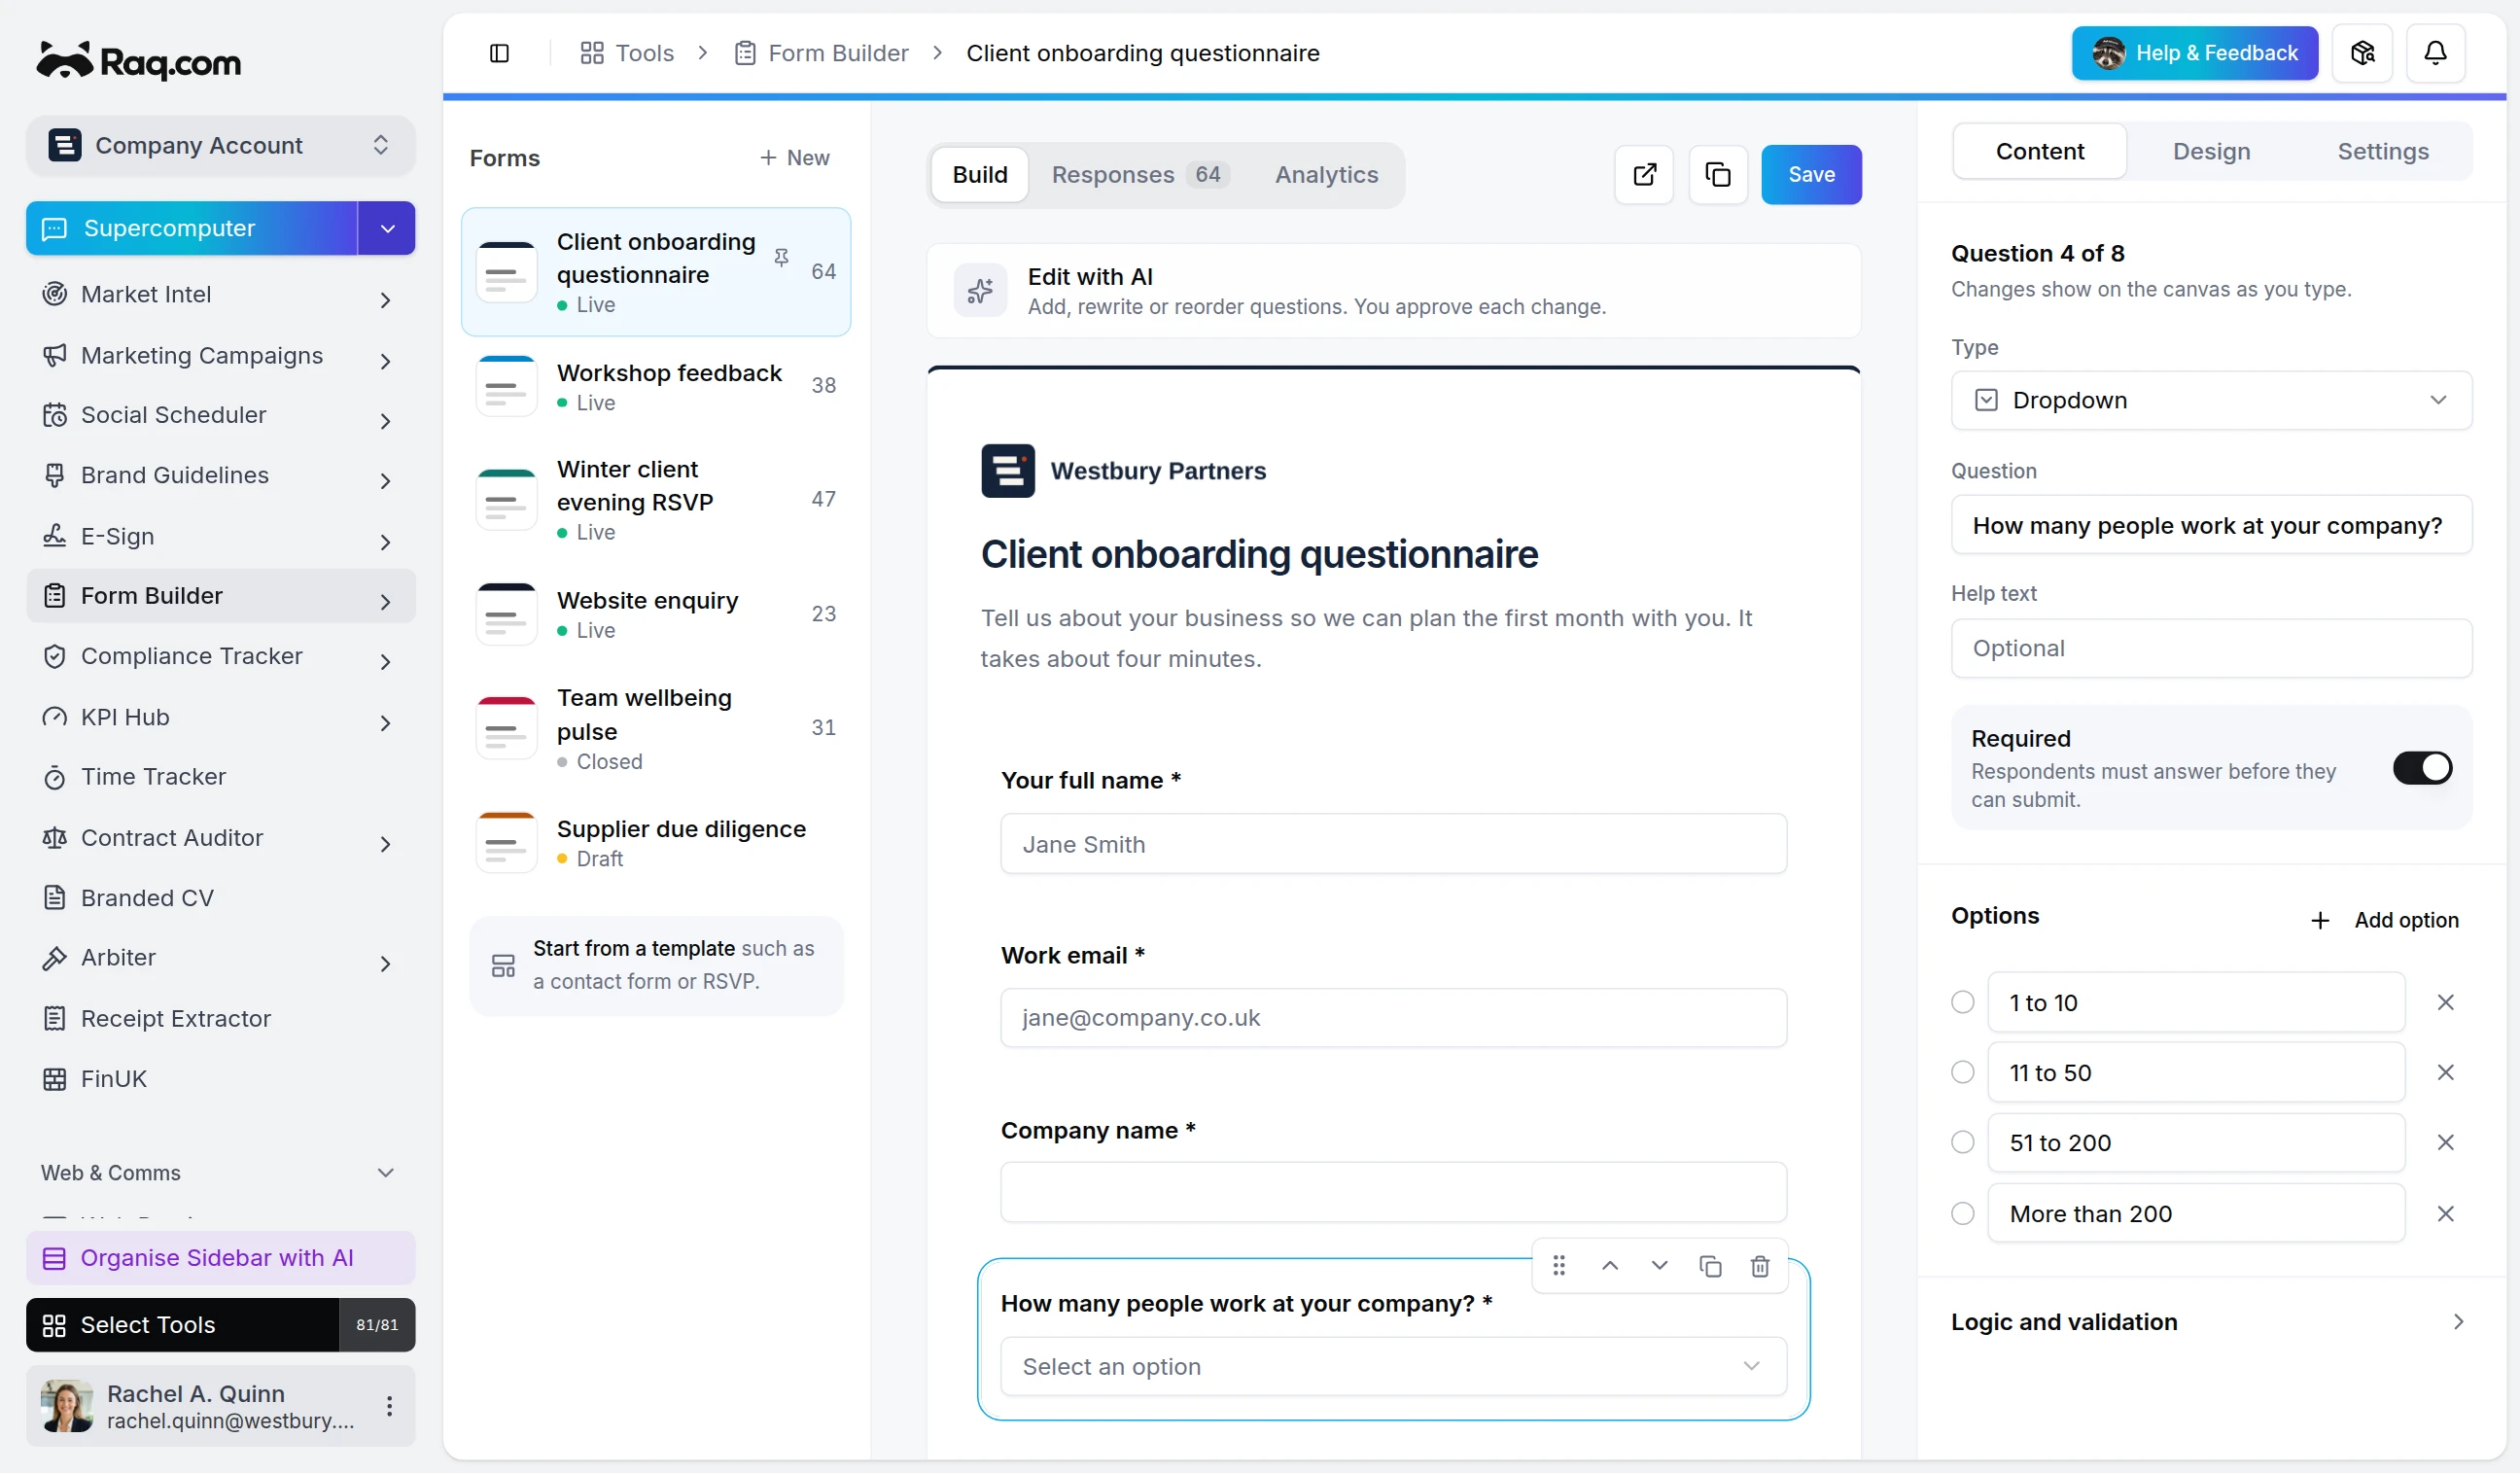
Task: Open user menu dots next to Rachel A. Quinn
Action: 389,1406
